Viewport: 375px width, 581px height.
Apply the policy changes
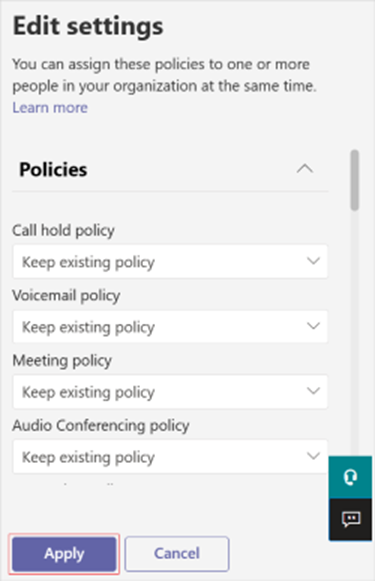(64, 554)
